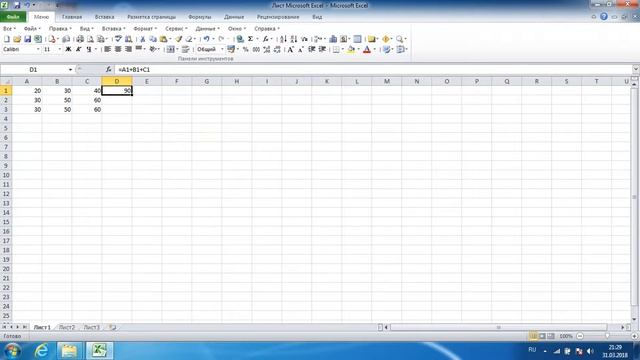Increase decimal places

click(x=267, y=49)
